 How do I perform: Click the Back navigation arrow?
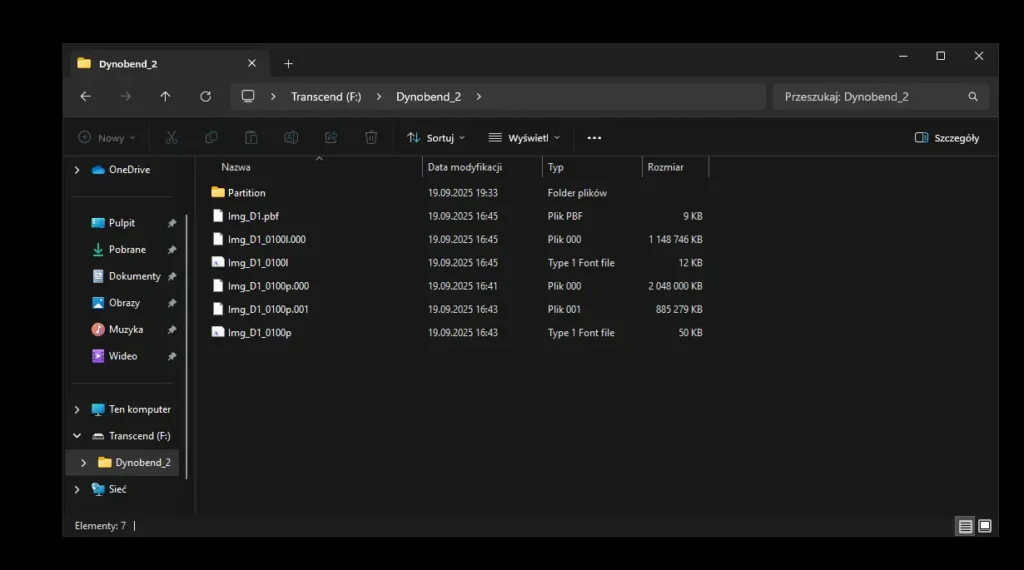click(85, 97)
